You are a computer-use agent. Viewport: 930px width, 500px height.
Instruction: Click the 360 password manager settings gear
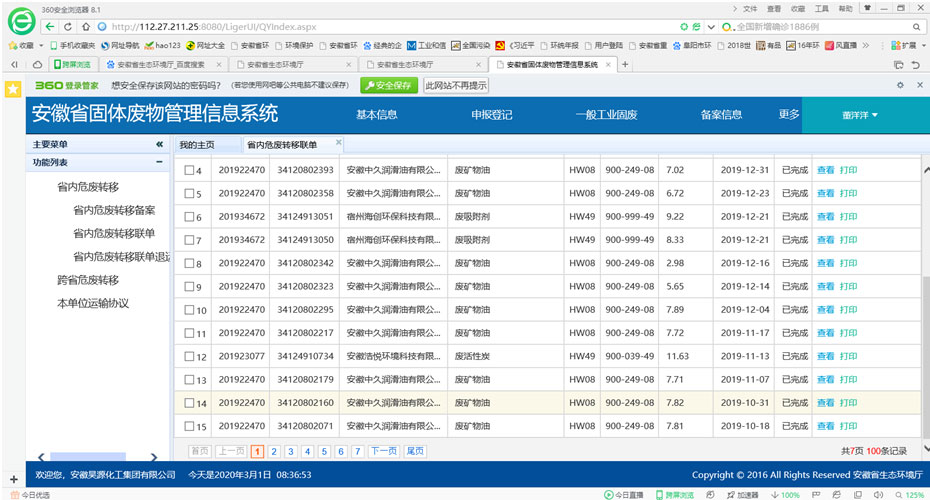(x=900, y=86)
